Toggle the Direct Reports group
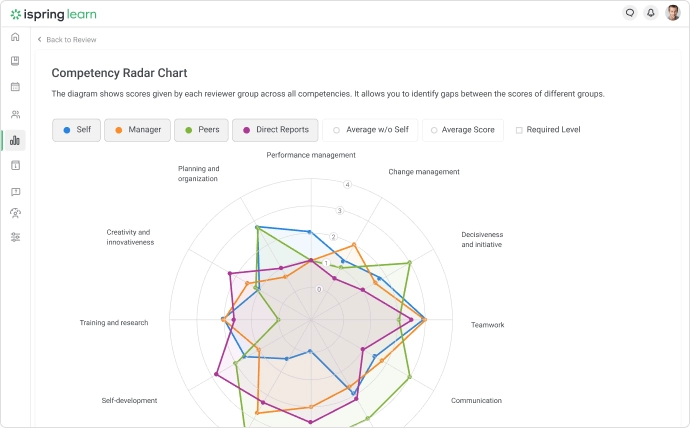690x428 pixels. click(276, 130)
